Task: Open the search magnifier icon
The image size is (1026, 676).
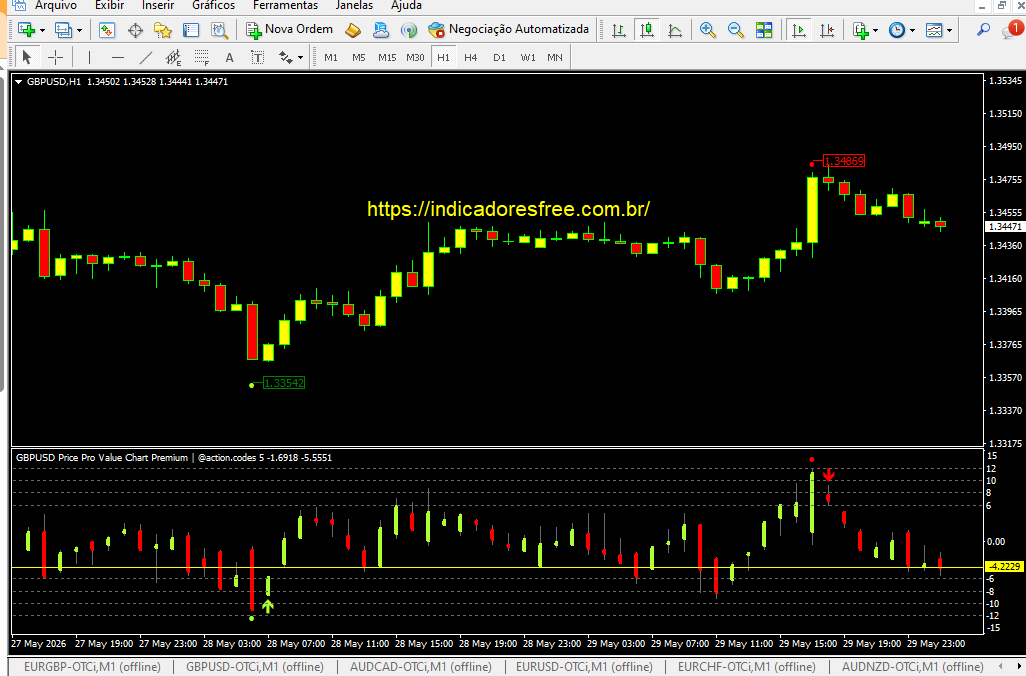Action: tap(983, 30)
